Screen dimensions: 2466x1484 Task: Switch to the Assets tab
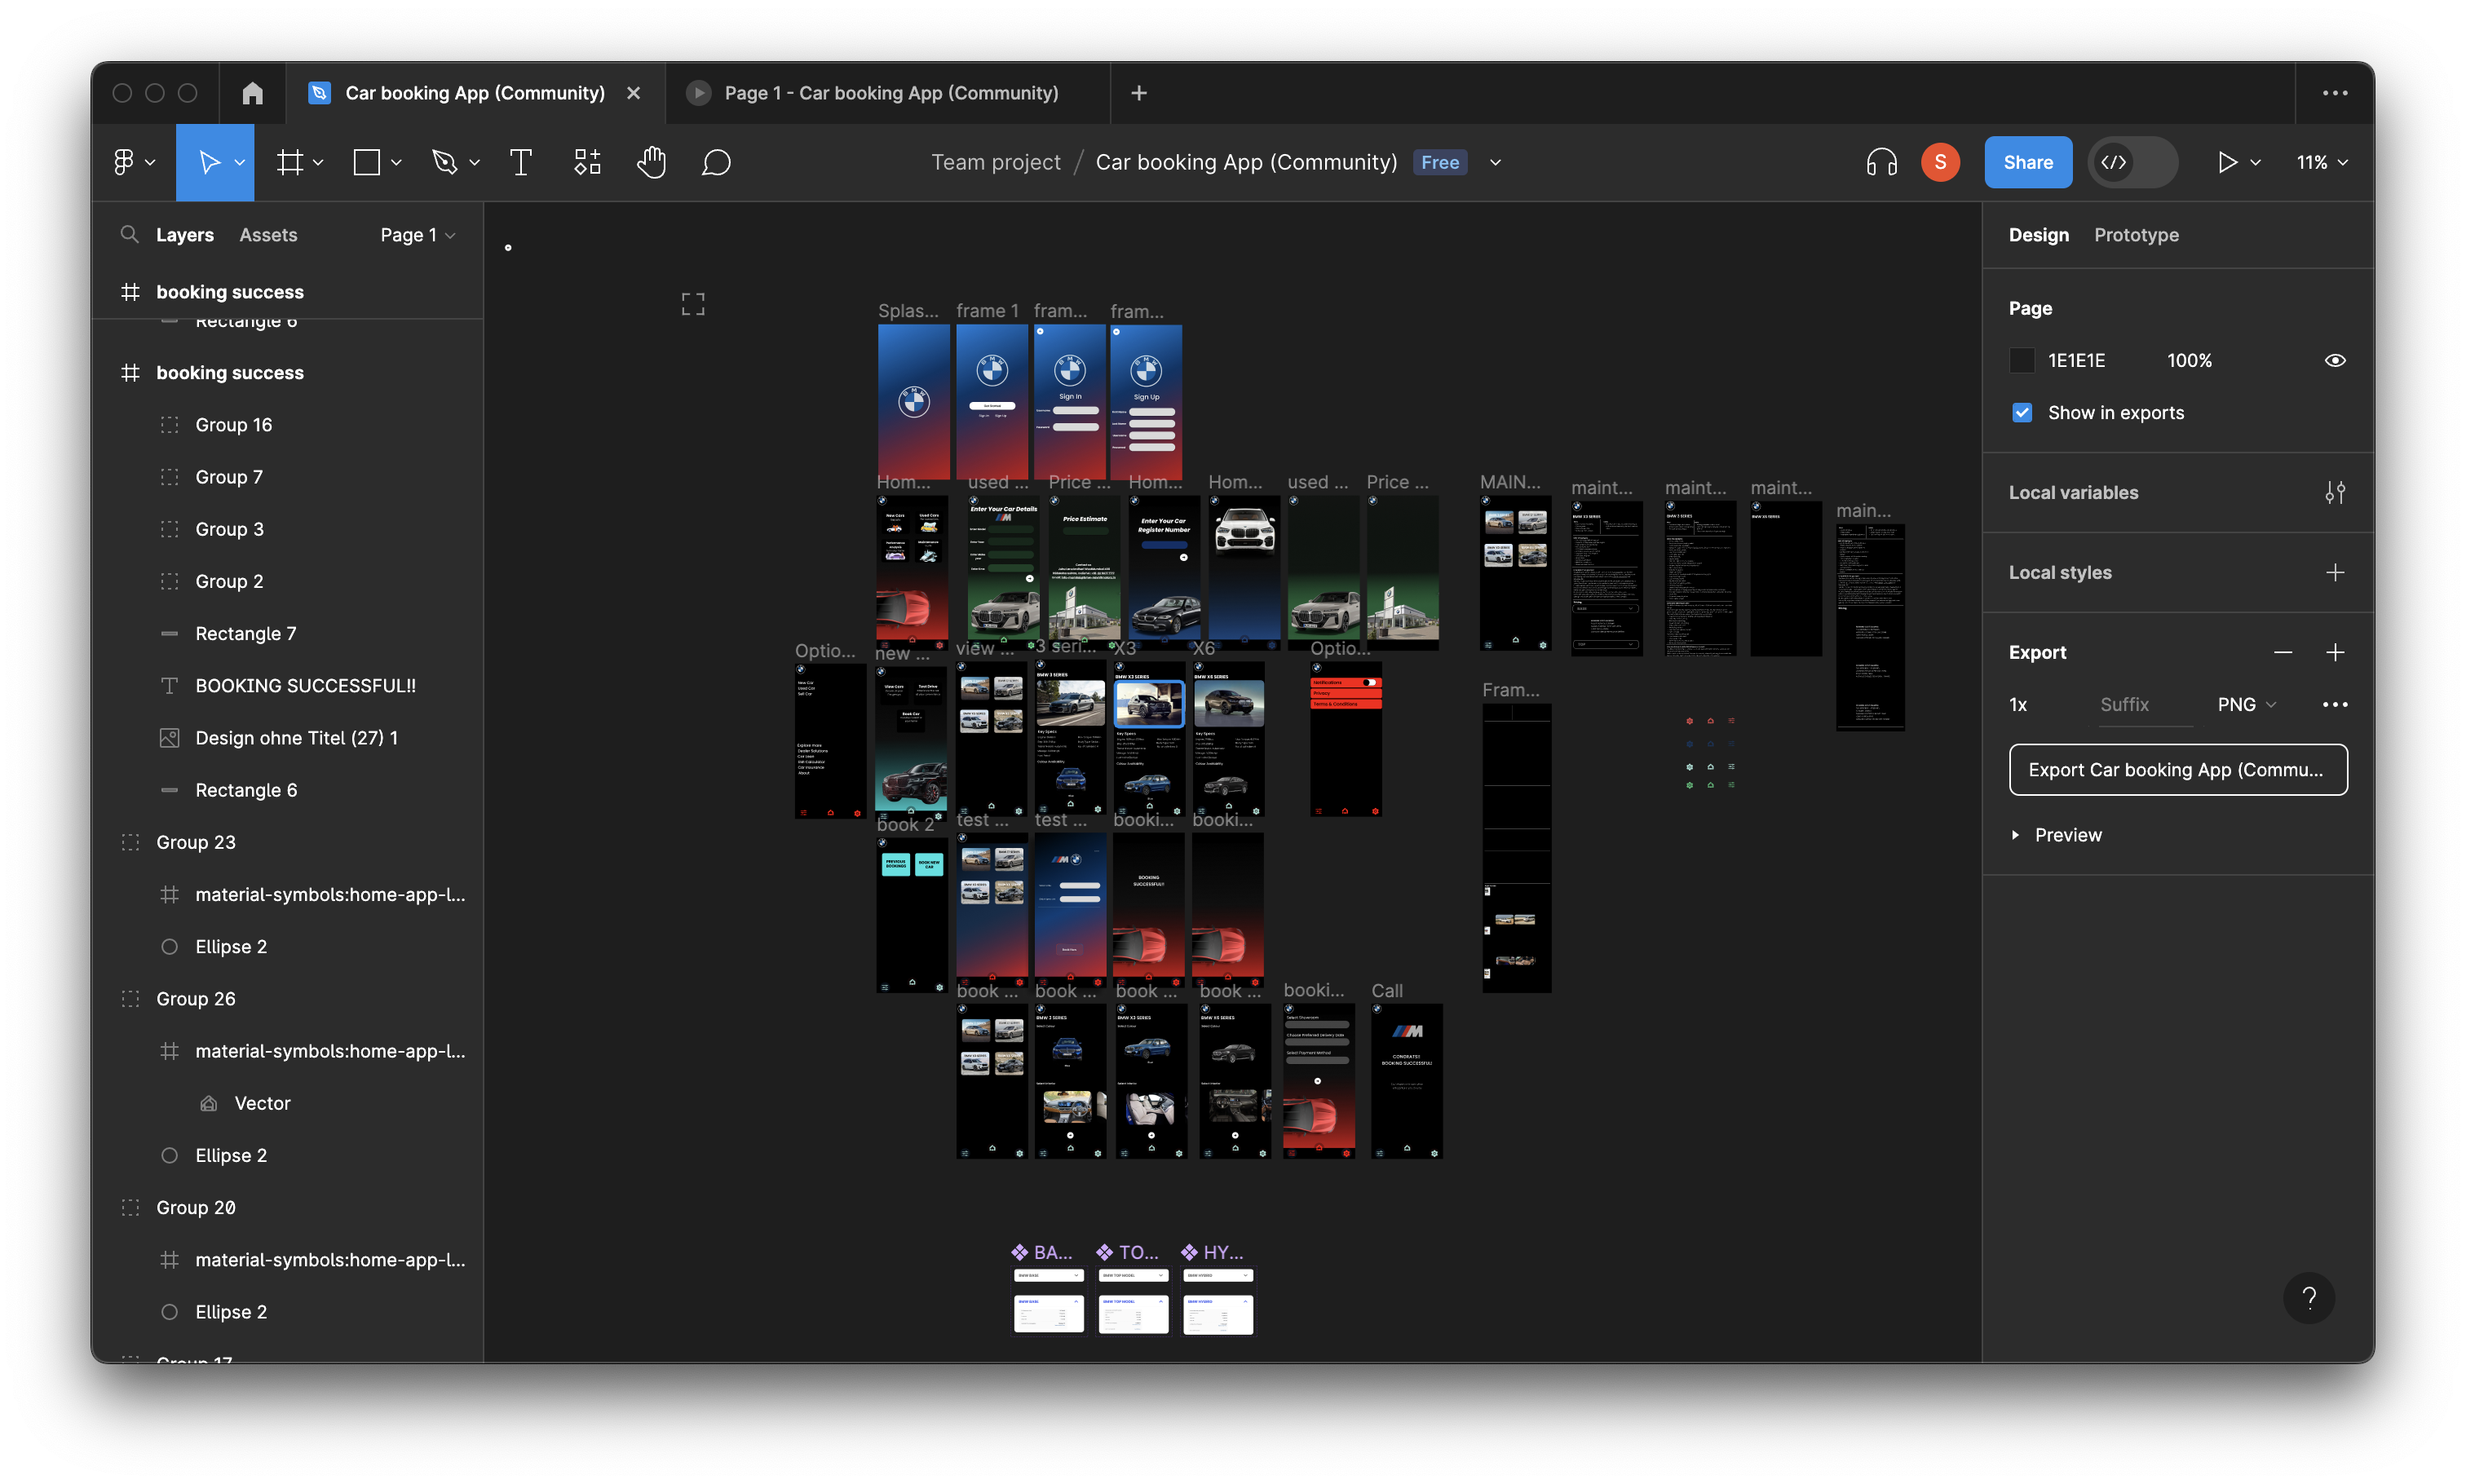268,235
